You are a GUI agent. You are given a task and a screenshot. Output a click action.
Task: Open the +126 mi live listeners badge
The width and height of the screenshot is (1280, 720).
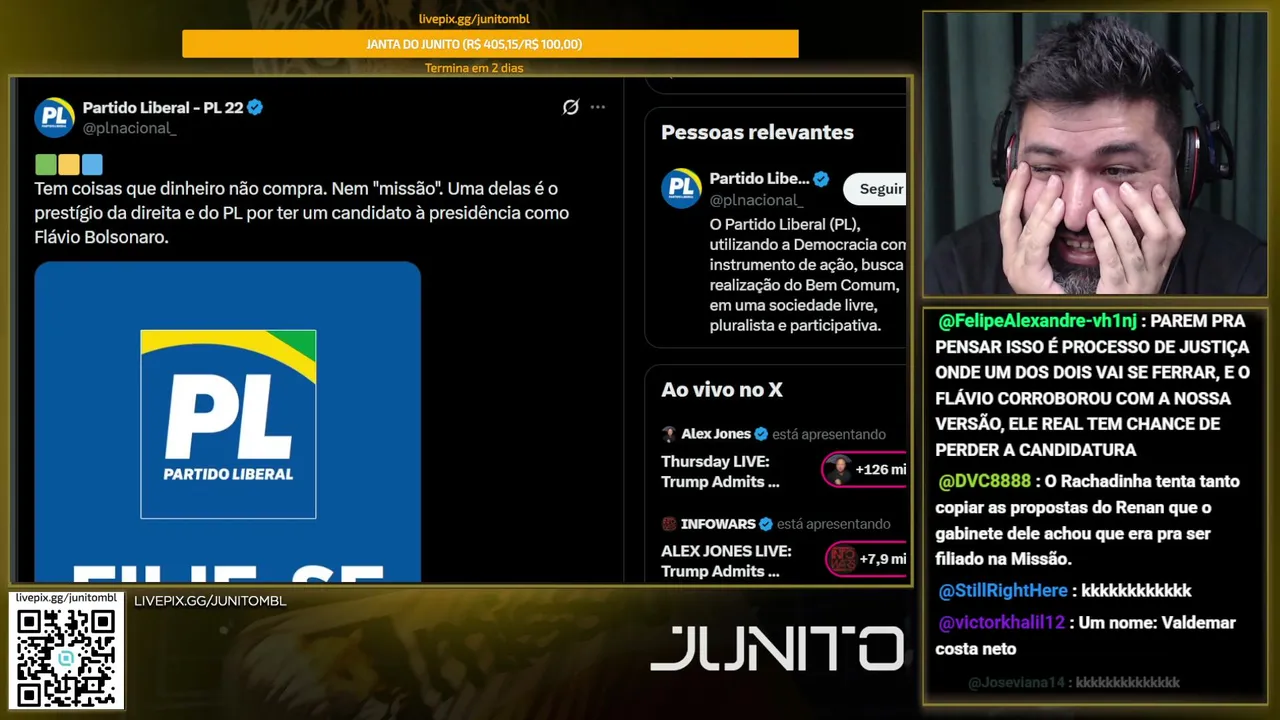click(865, 470)
